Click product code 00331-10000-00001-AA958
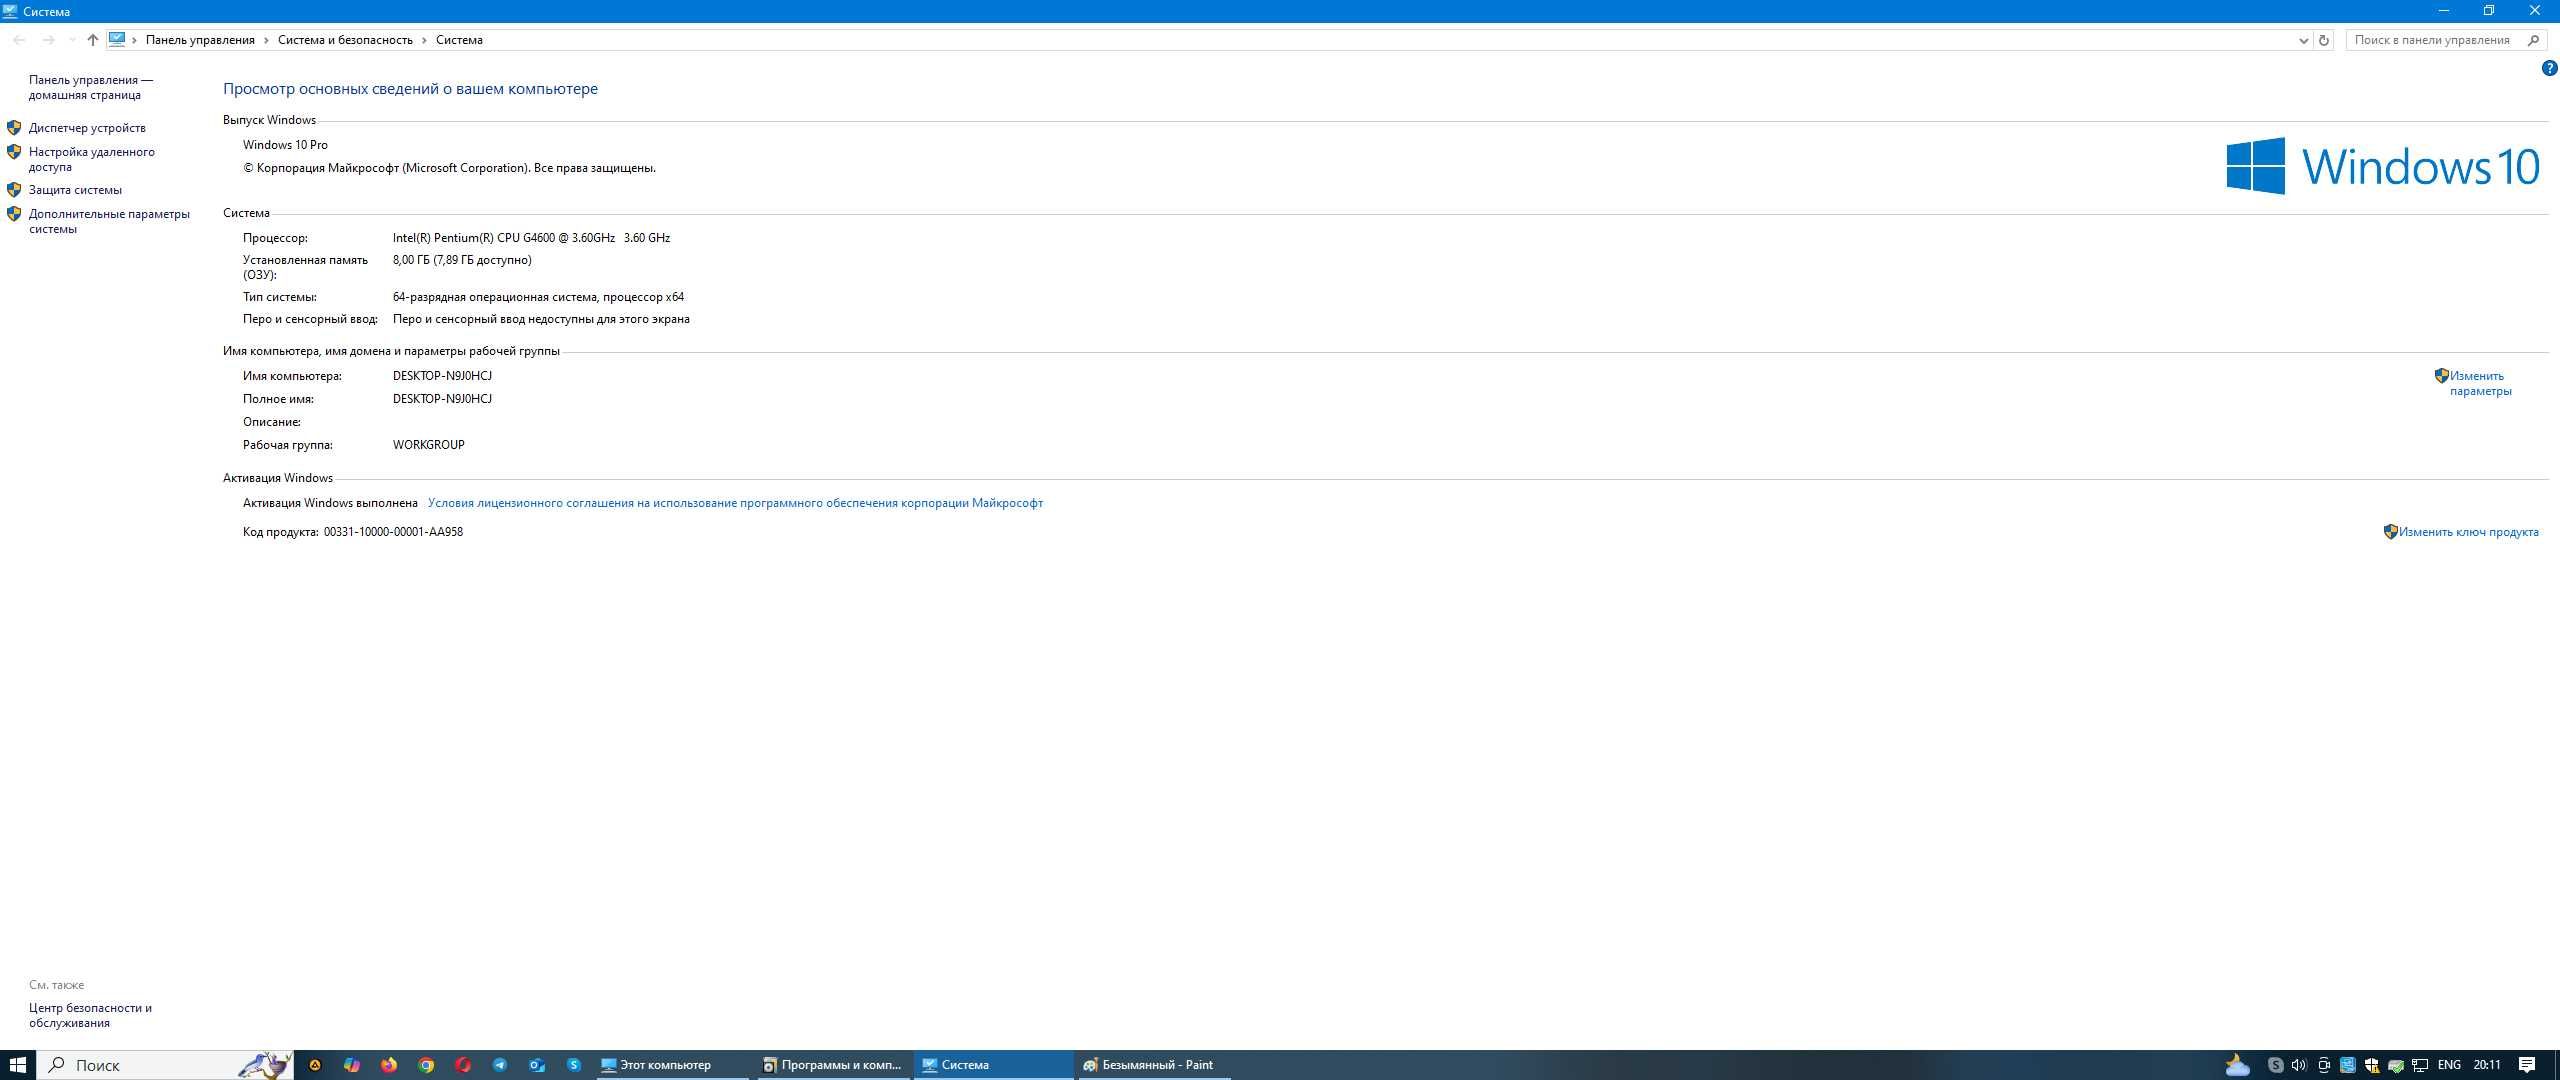 click(x=393, y=532)
